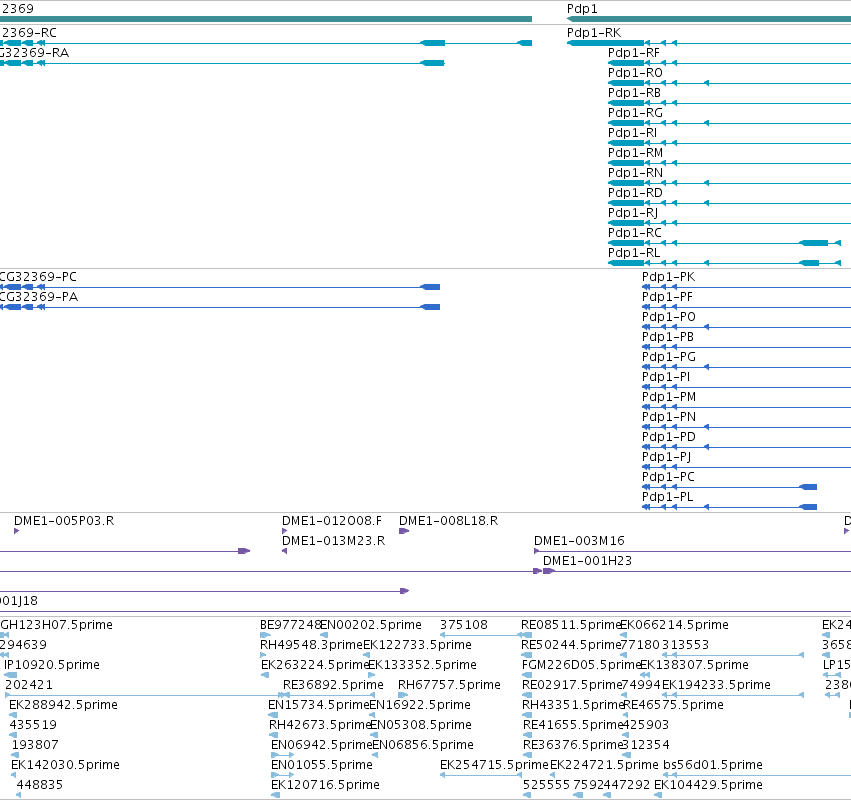Click the DME1-005P03.R clone label
Viewport: 851px width, 800px height.
click(64, 521)
